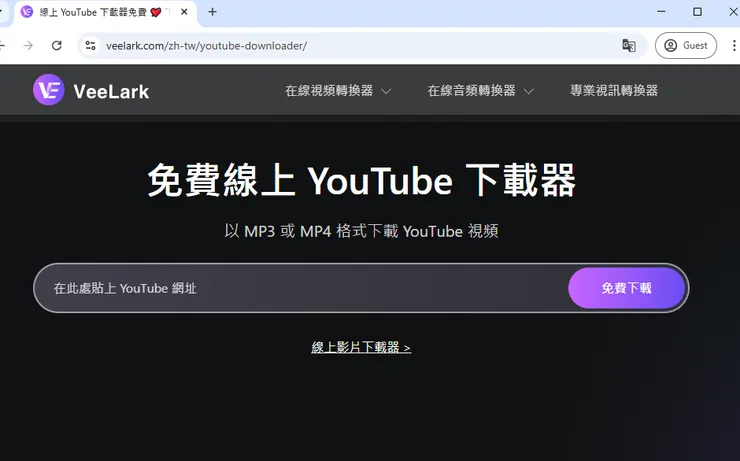740x461 pixels.
Task: Click the subtitle 以 MP3 或 MP4 格式下載 YouTube 視頻
Action: 362,231
